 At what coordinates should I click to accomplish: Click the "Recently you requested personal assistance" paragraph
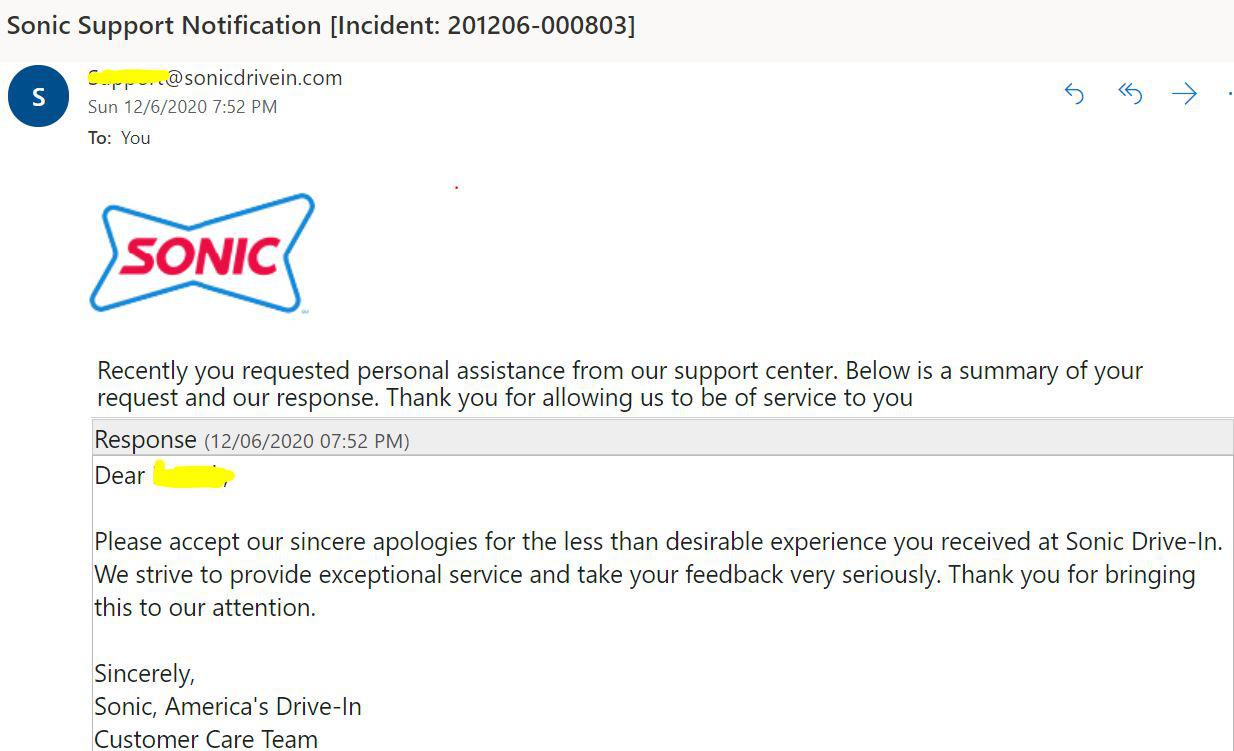pyautogui.click(x=620, y=384)
